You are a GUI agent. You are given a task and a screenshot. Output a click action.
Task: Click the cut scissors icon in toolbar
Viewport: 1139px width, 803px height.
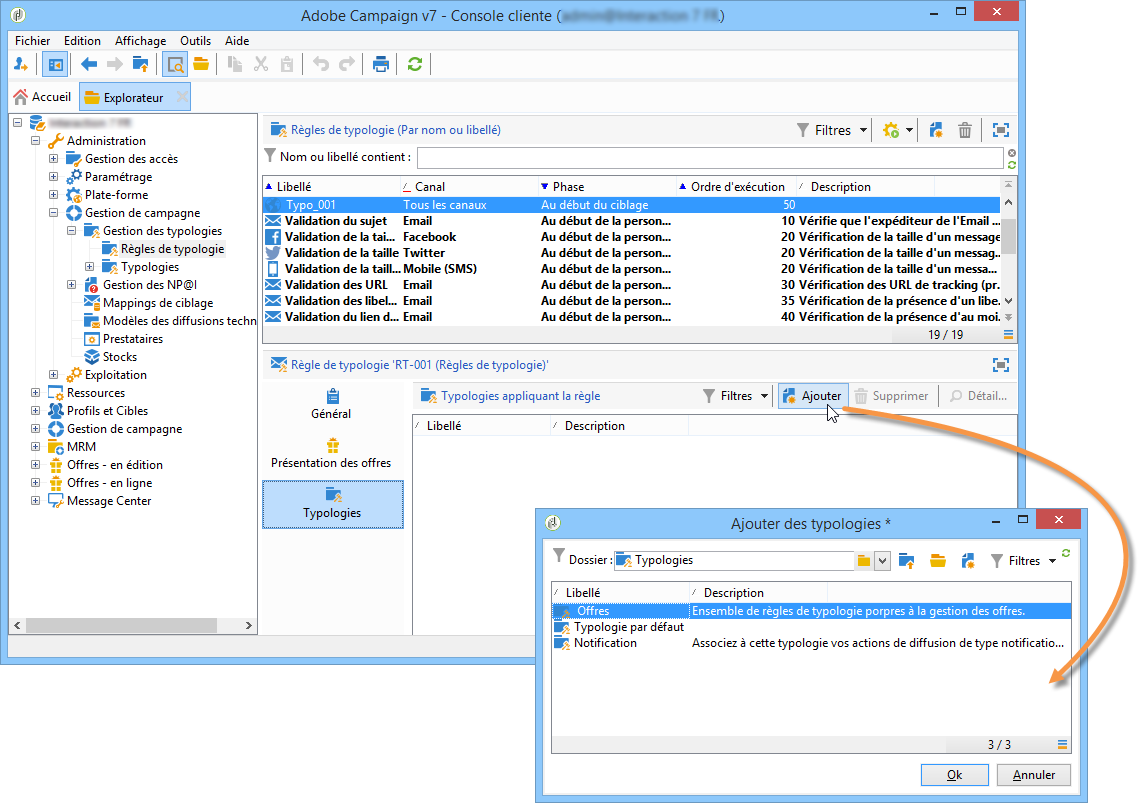coord(261,65)
